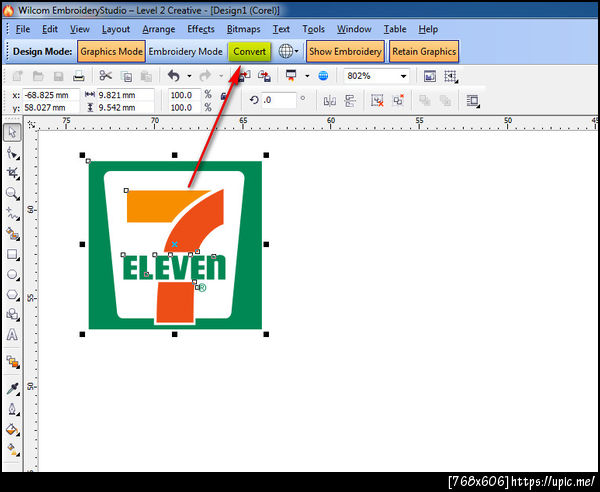Select the Interactive Fill tool
The width and height of the screenshot is (600, 492).
(12, 450)
